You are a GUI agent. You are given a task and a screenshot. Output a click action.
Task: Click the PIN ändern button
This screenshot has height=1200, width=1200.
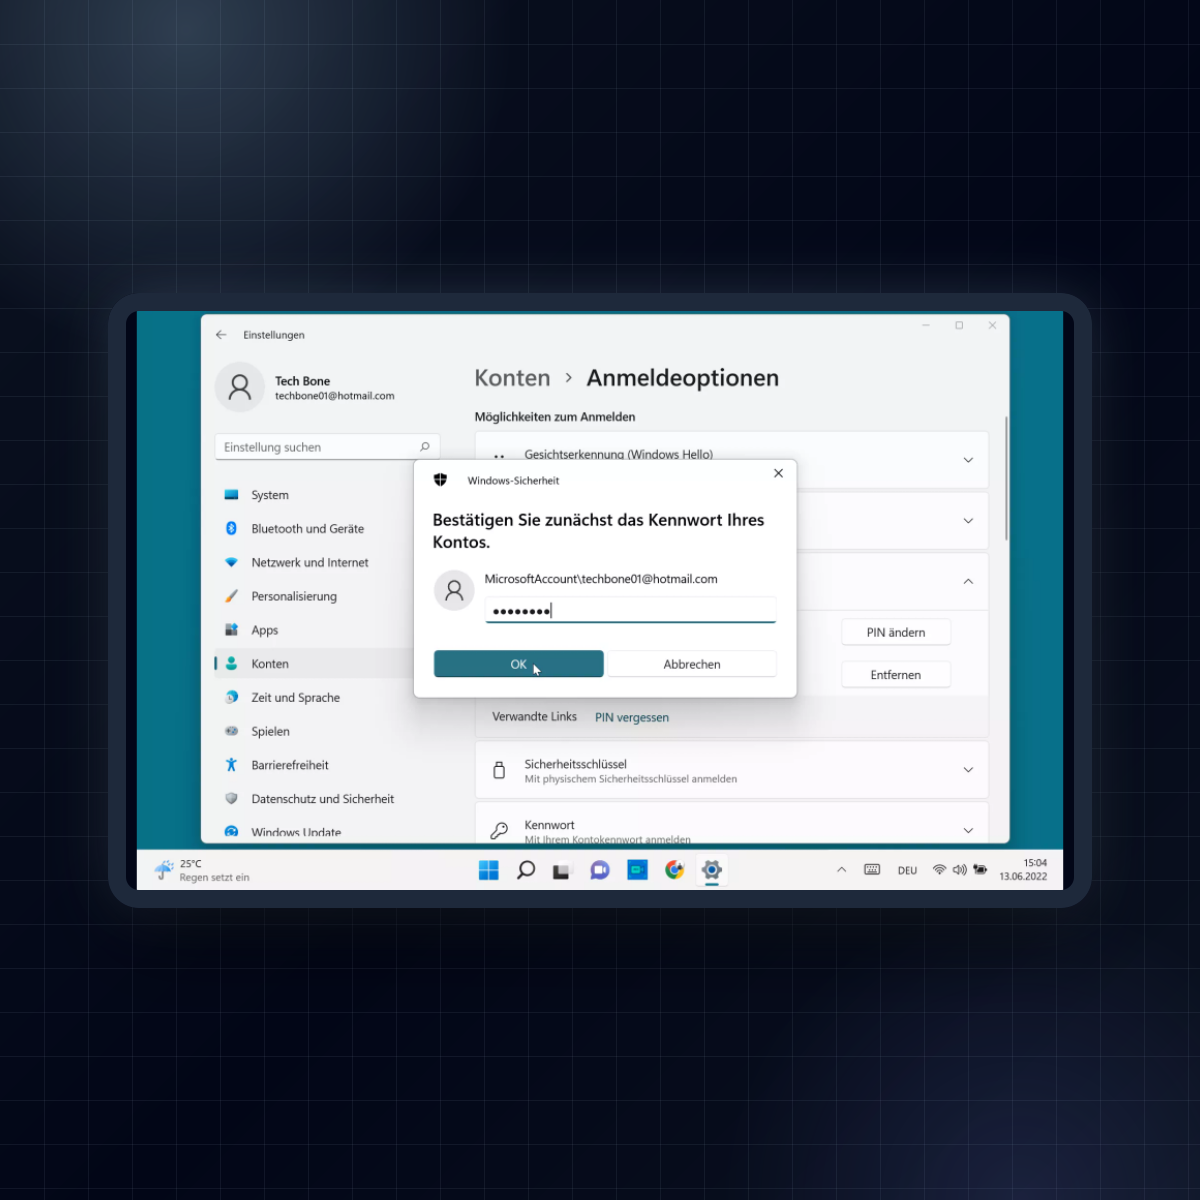click(x=896, y=632)
